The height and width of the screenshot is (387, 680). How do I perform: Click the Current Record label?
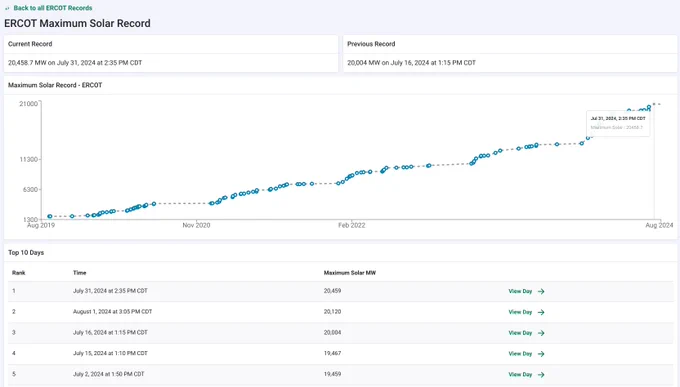point(30,44)
